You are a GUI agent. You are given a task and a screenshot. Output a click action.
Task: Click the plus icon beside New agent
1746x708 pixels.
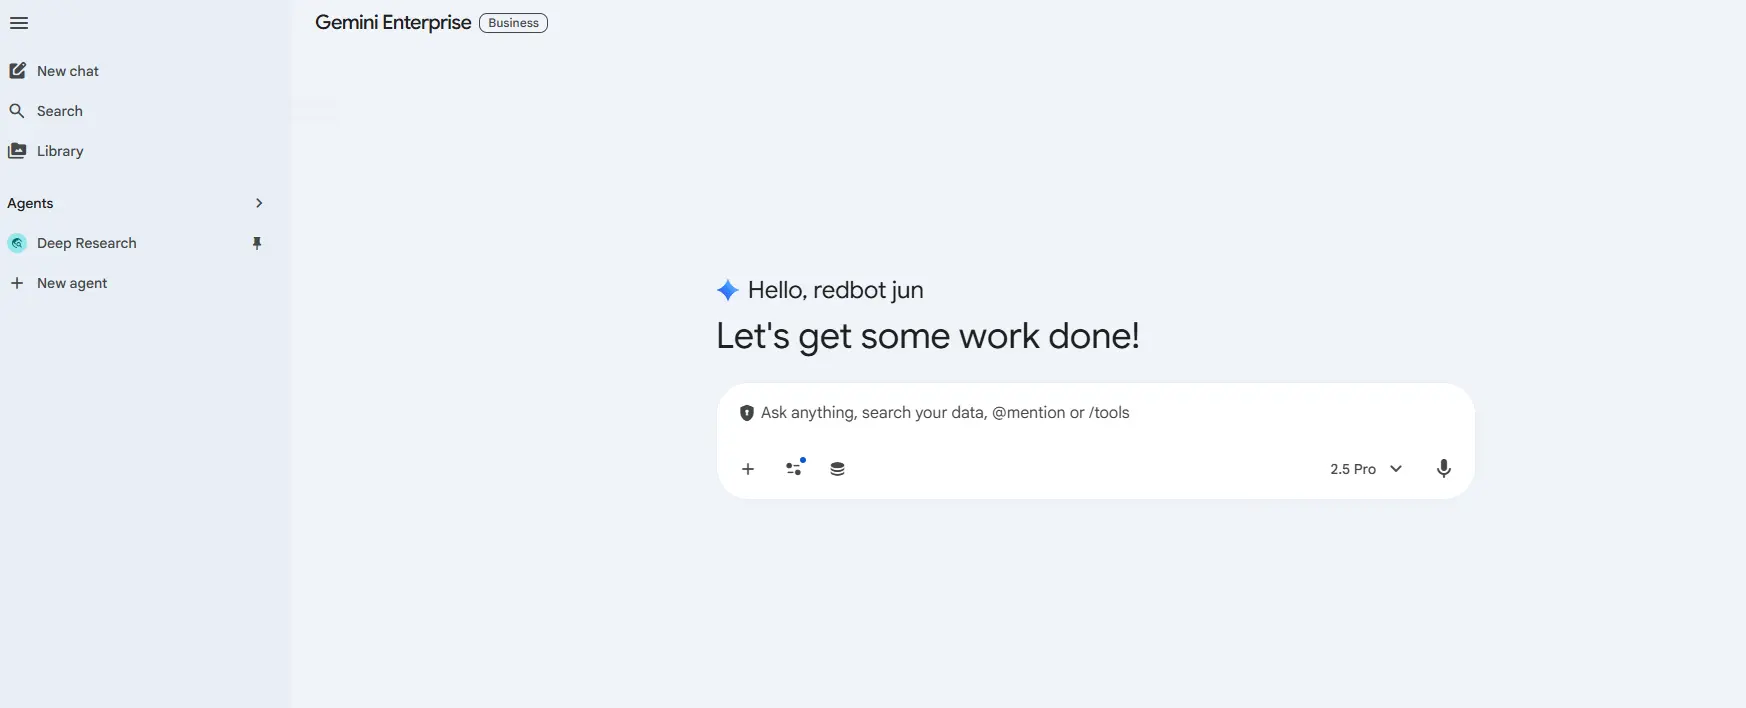click(17, 283)
